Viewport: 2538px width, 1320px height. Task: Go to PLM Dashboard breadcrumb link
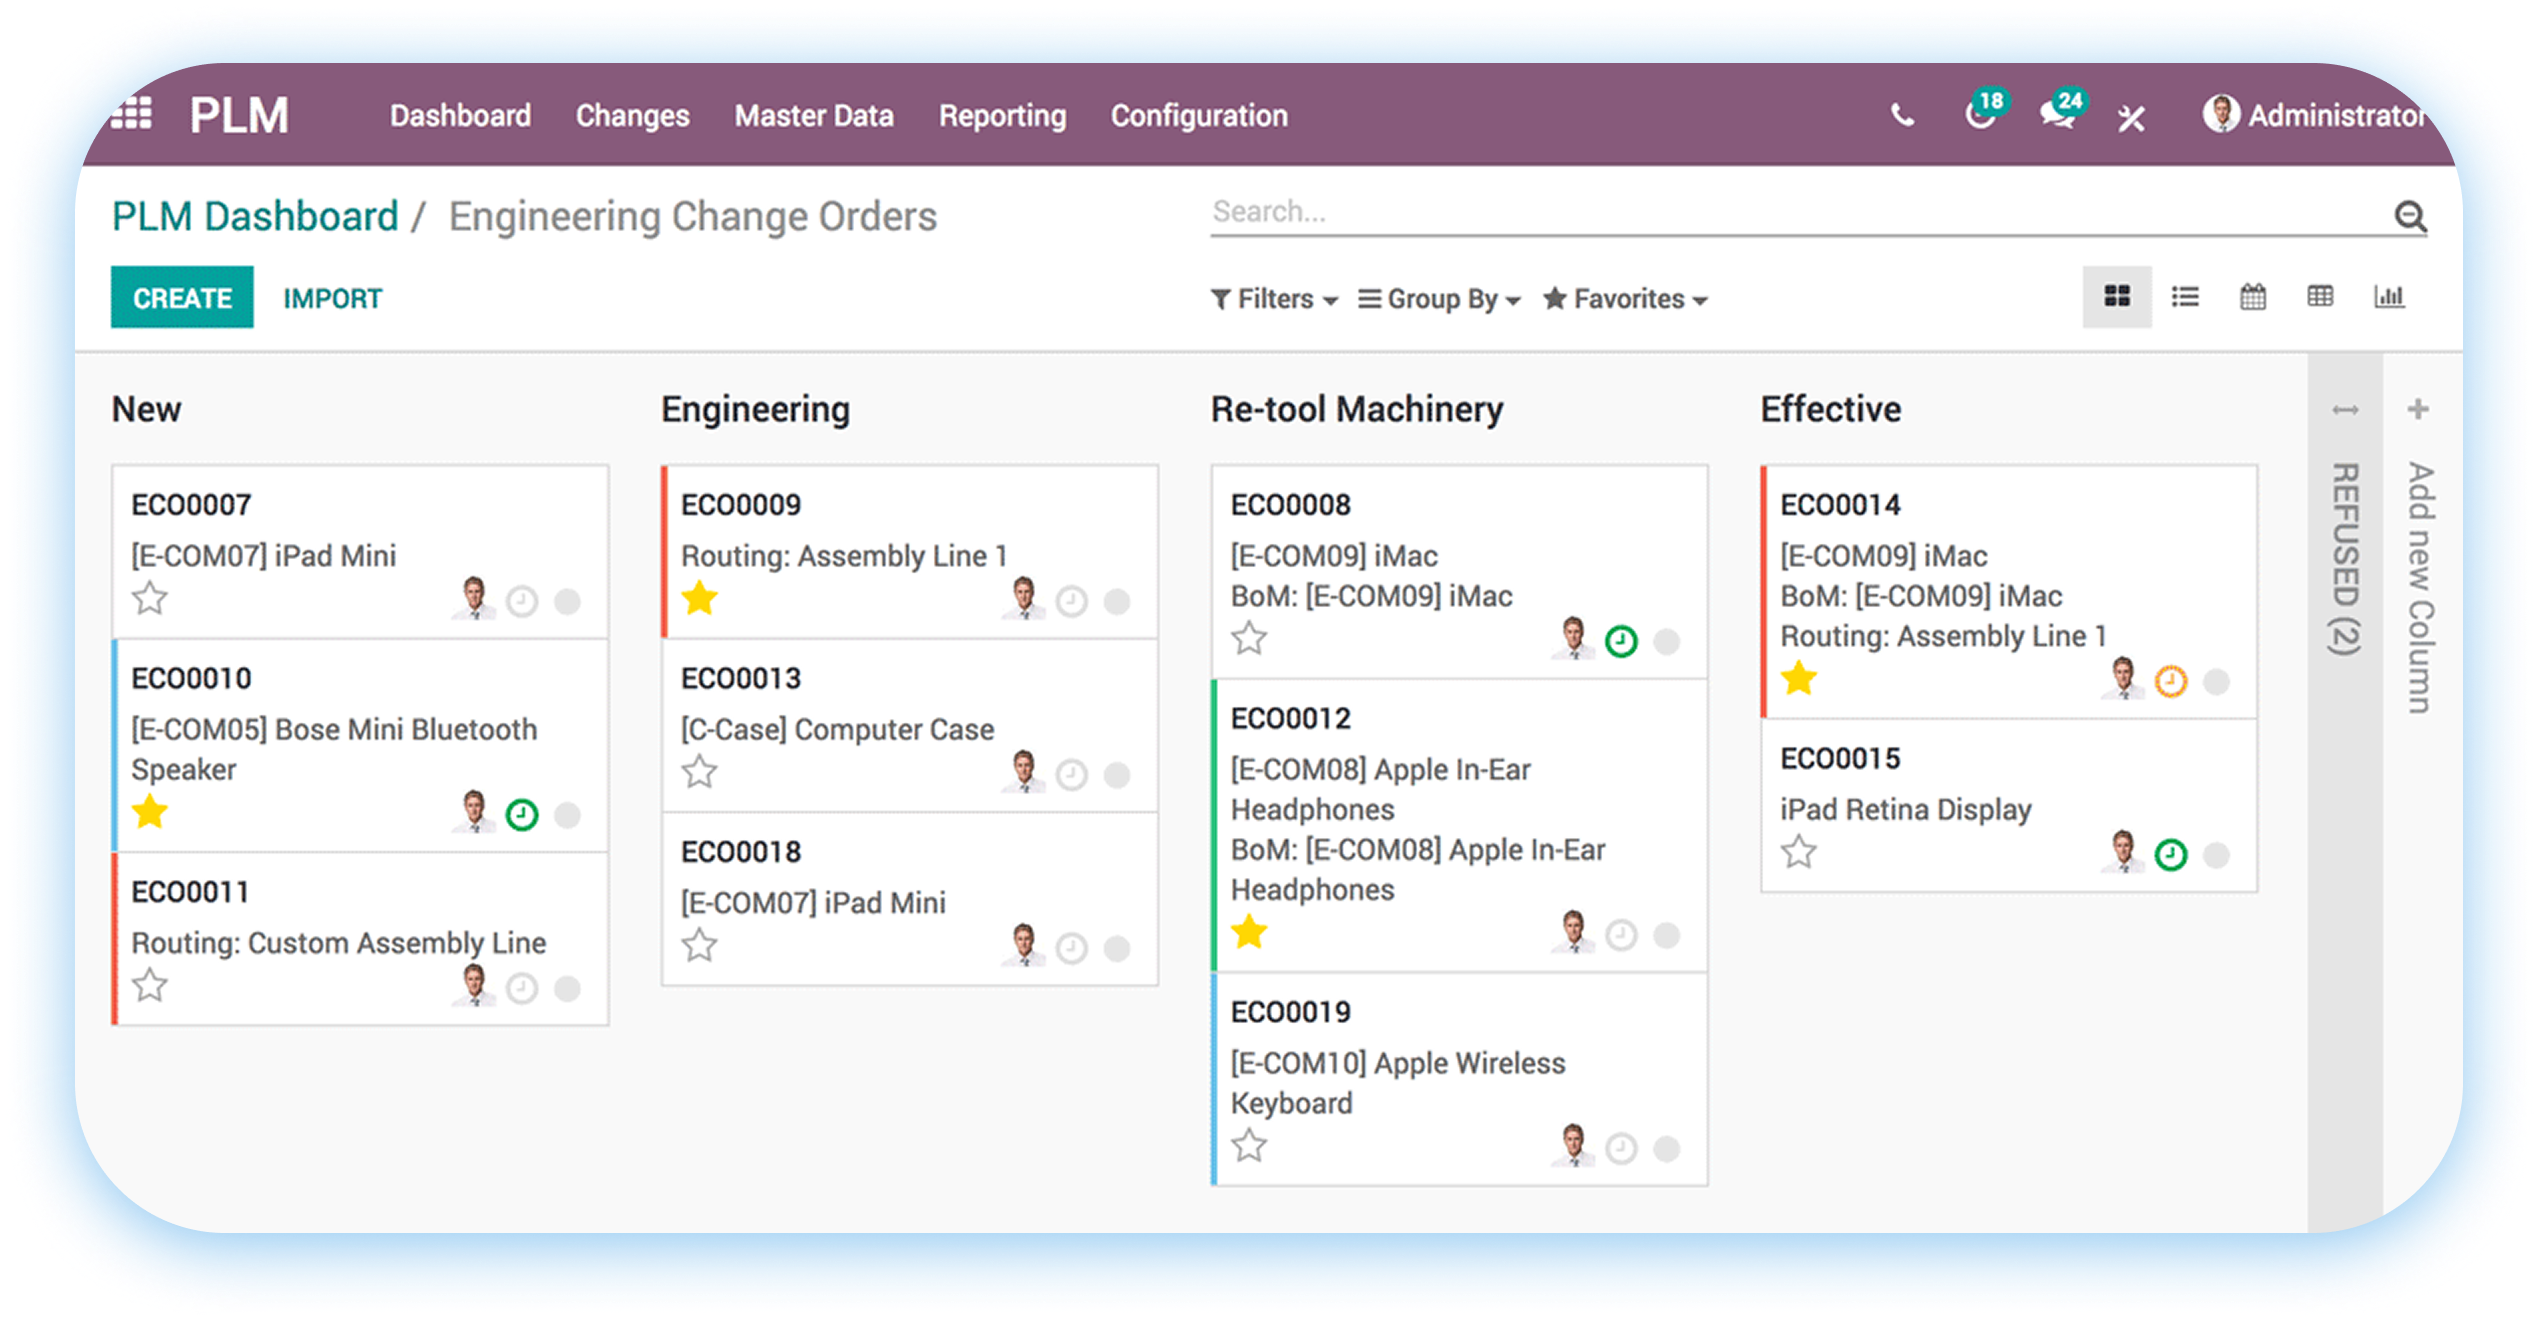click(255, 217)
